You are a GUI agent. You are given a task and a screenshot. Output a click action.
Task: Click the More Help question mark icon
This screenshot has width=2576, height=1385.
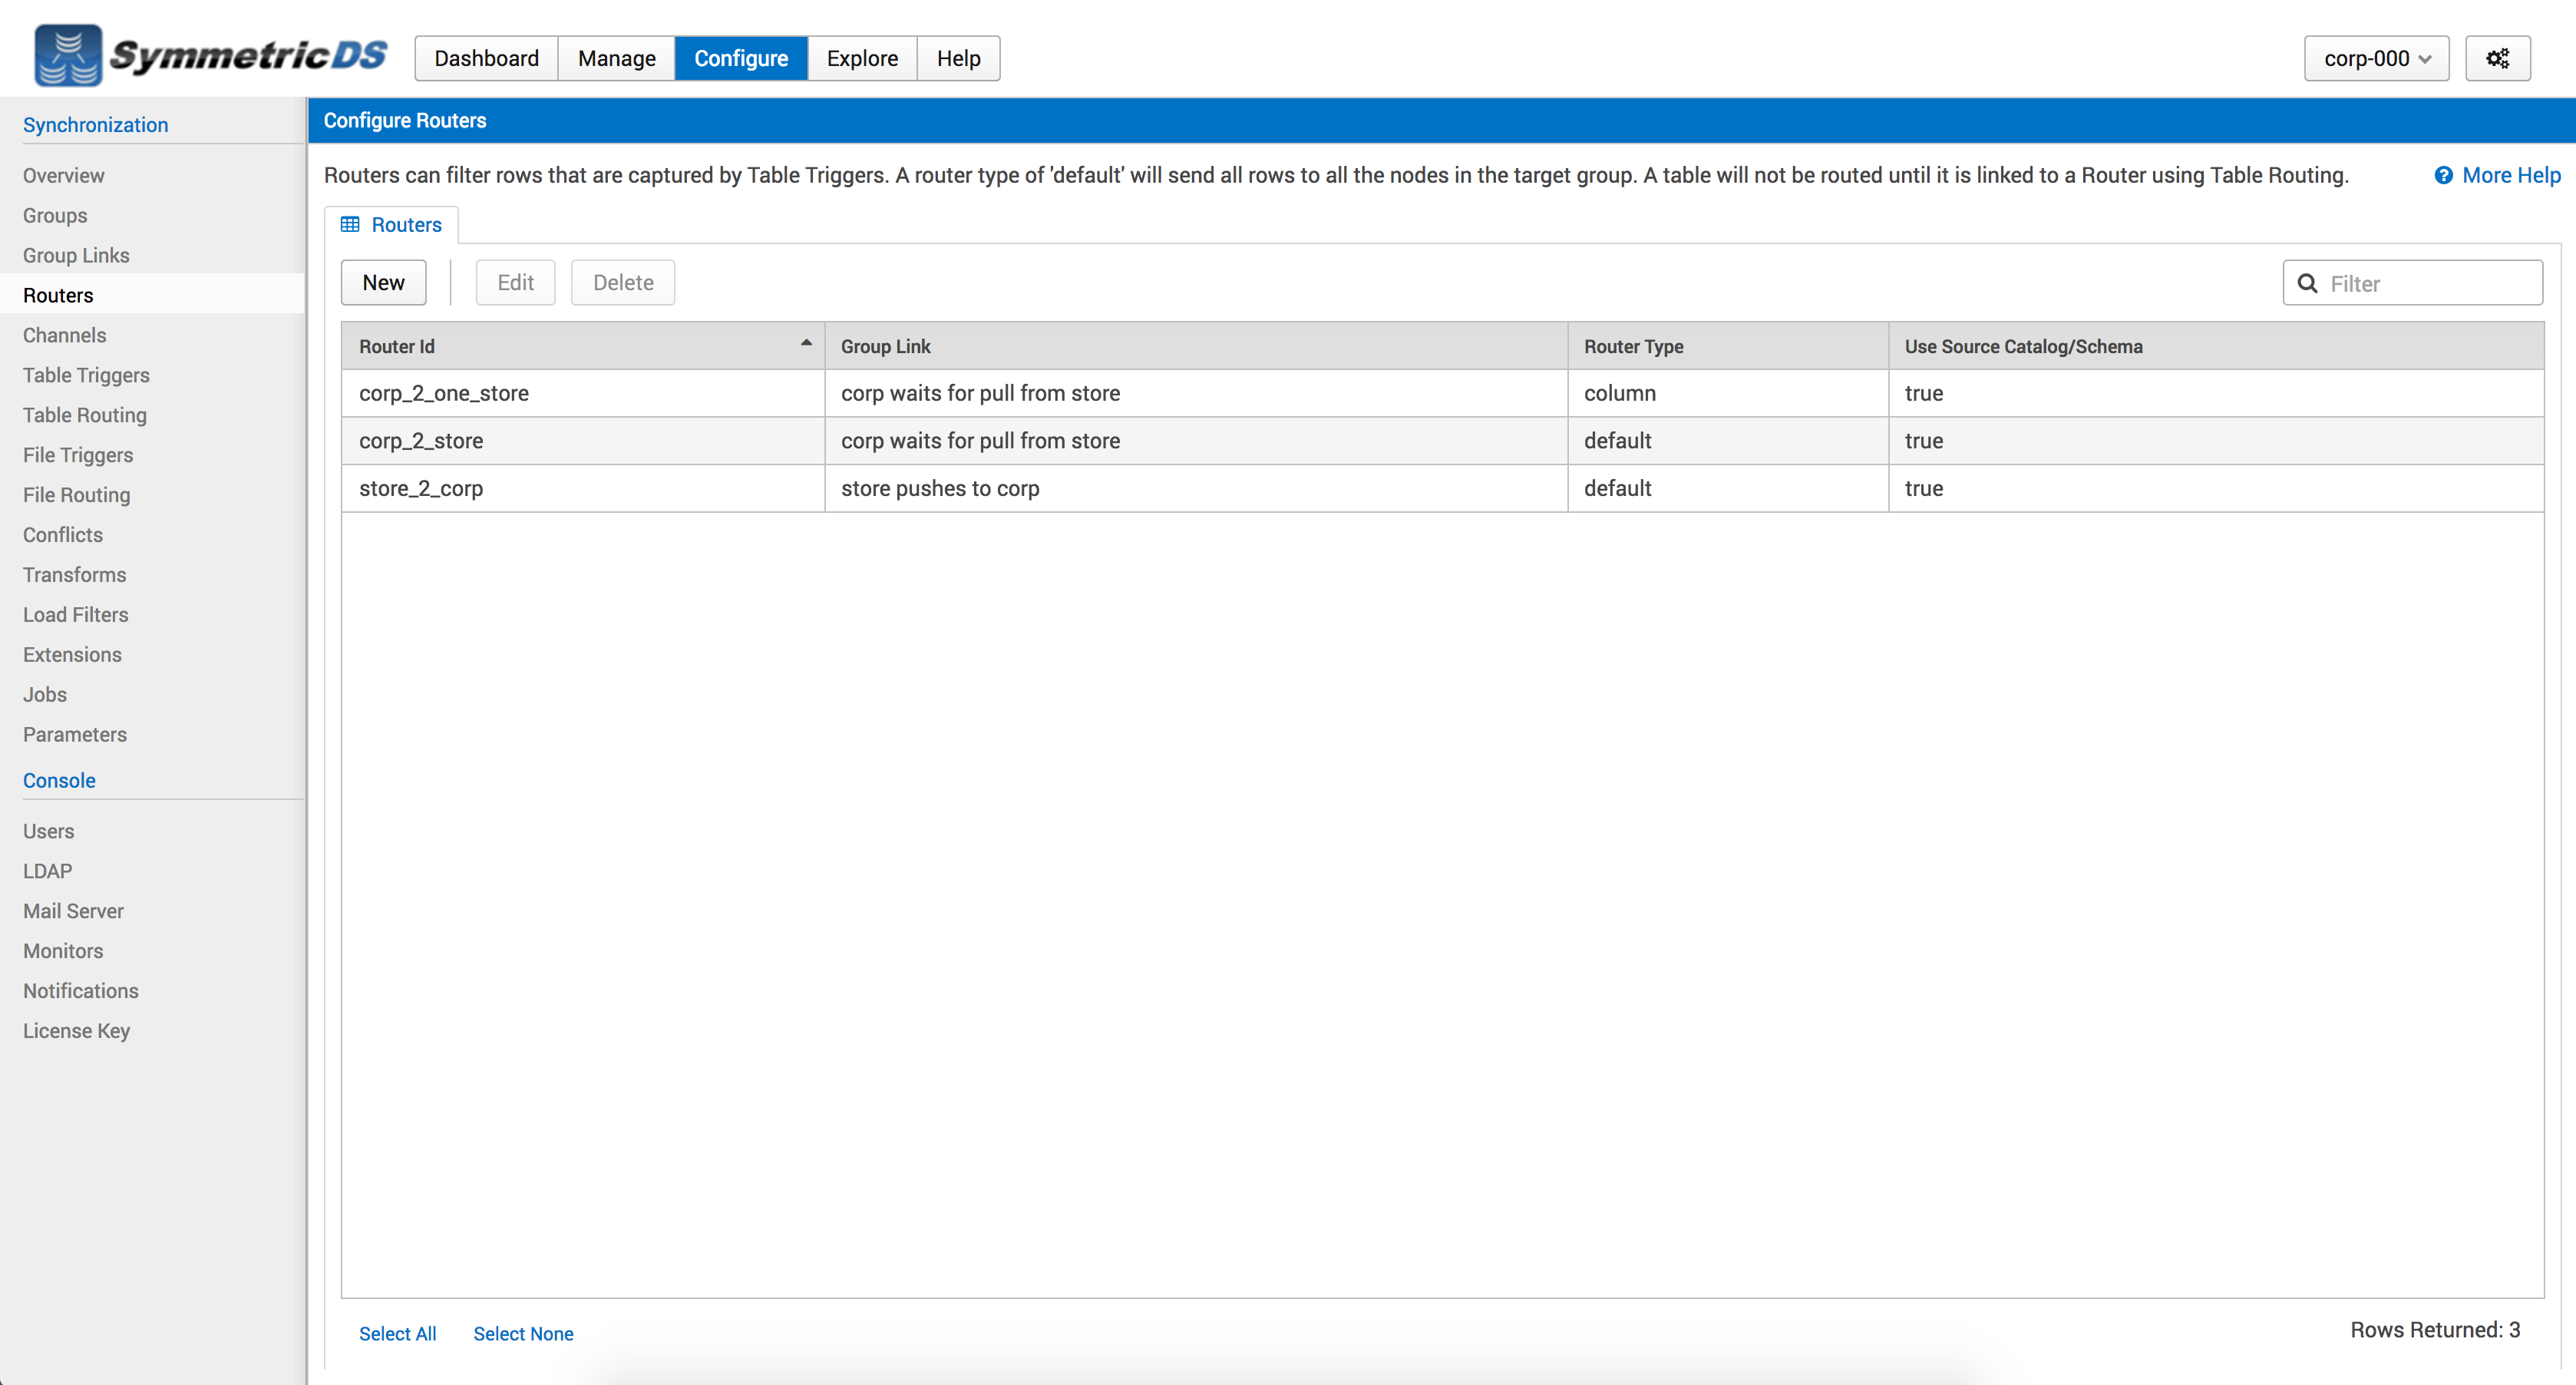pyautogui.click(x=2443, y=175)
